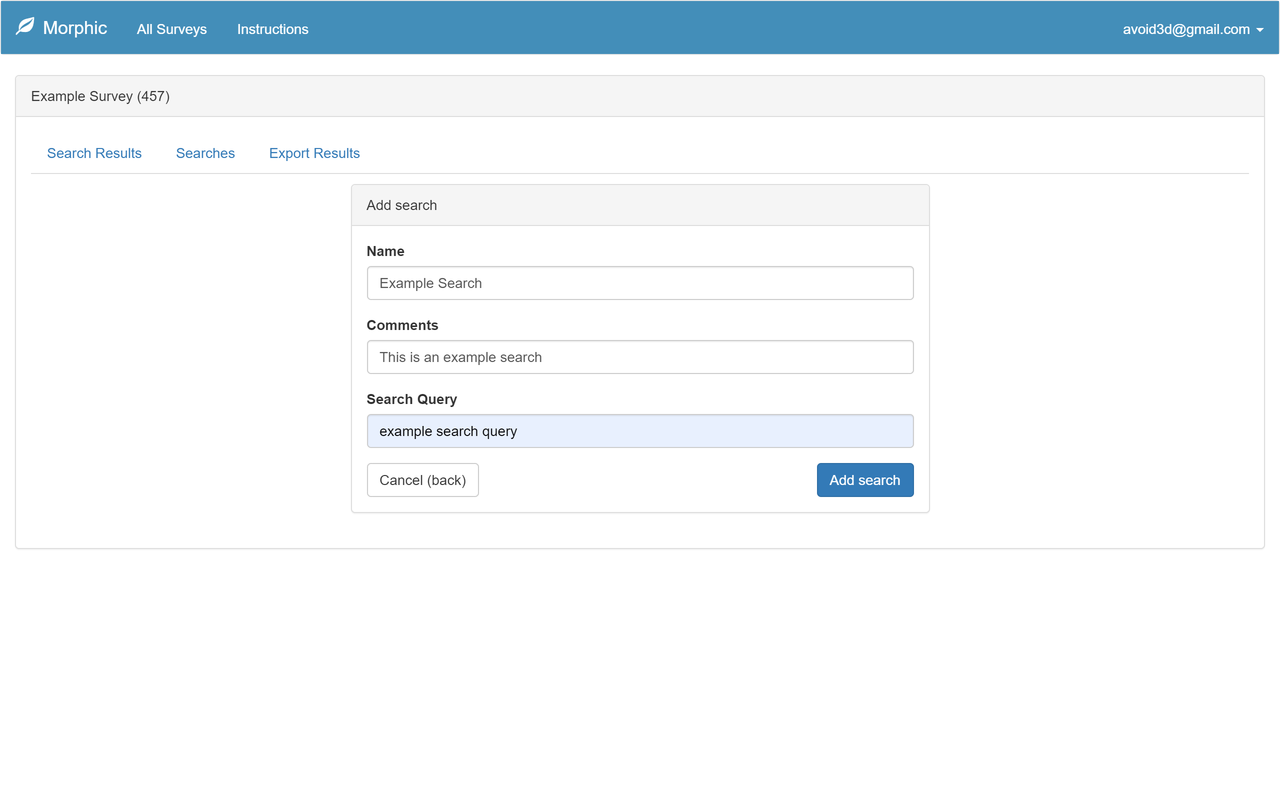Image resolution: width=1280 pixels, height=800 pixels.
Task: Switch to the Searches tab
Action: (205, 153)
